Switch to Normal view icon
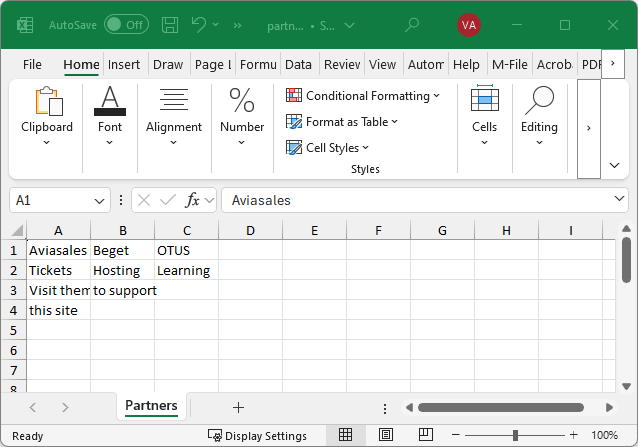This screenshot has width=638, height=447. click(345, 435)
